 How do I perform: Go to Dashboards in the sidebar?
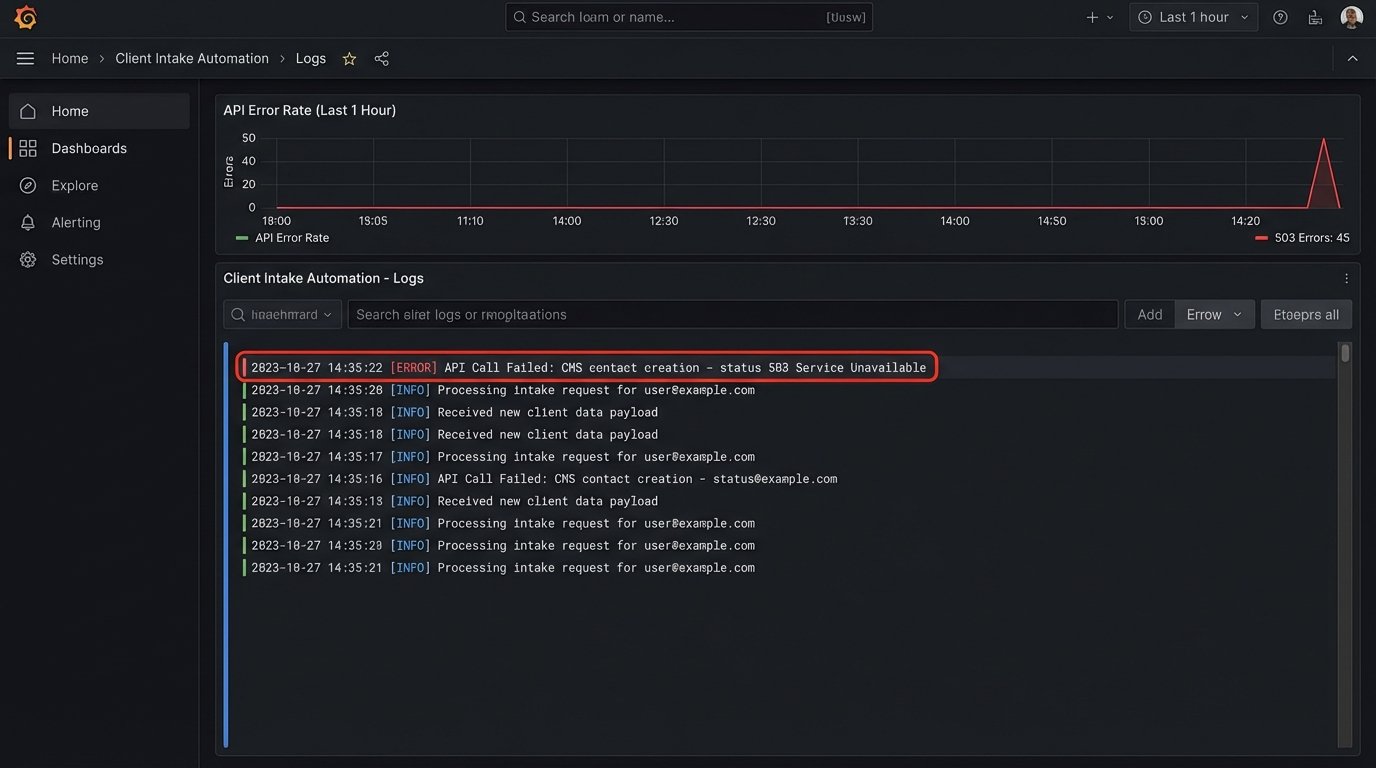pos(89,148)
